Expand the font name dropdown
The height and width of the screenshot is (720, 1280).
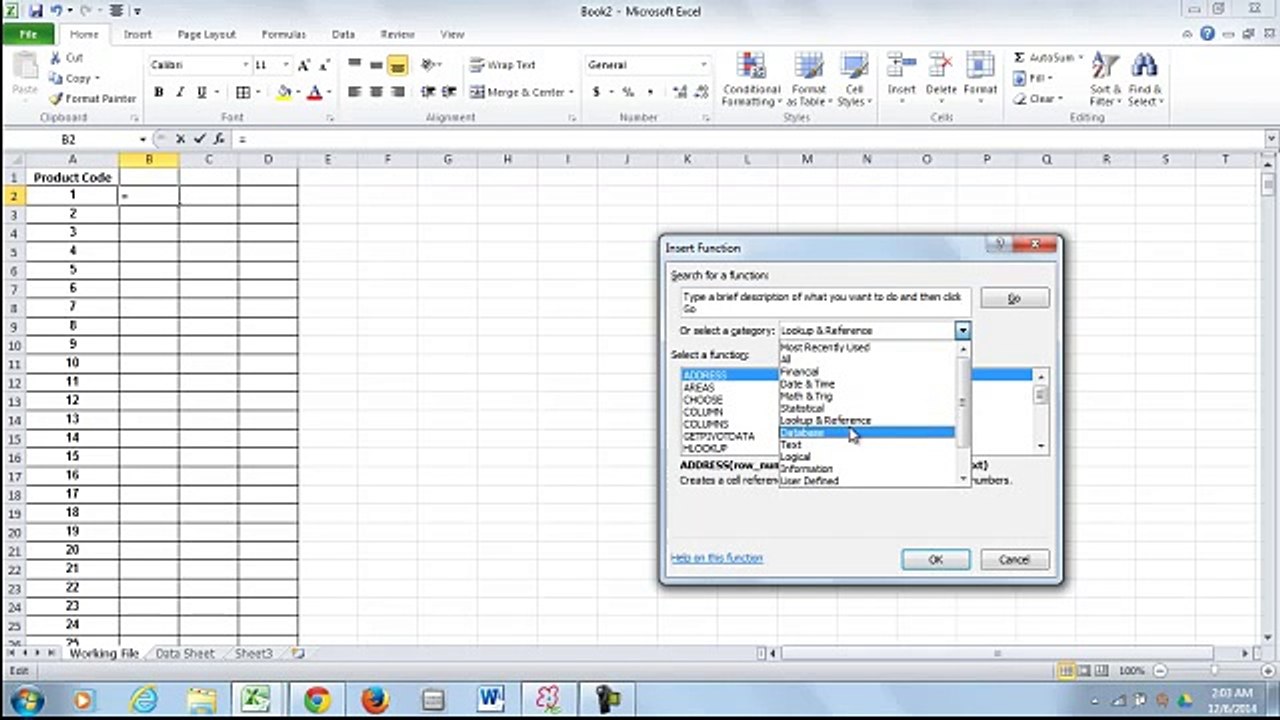(x=245, y=65)
